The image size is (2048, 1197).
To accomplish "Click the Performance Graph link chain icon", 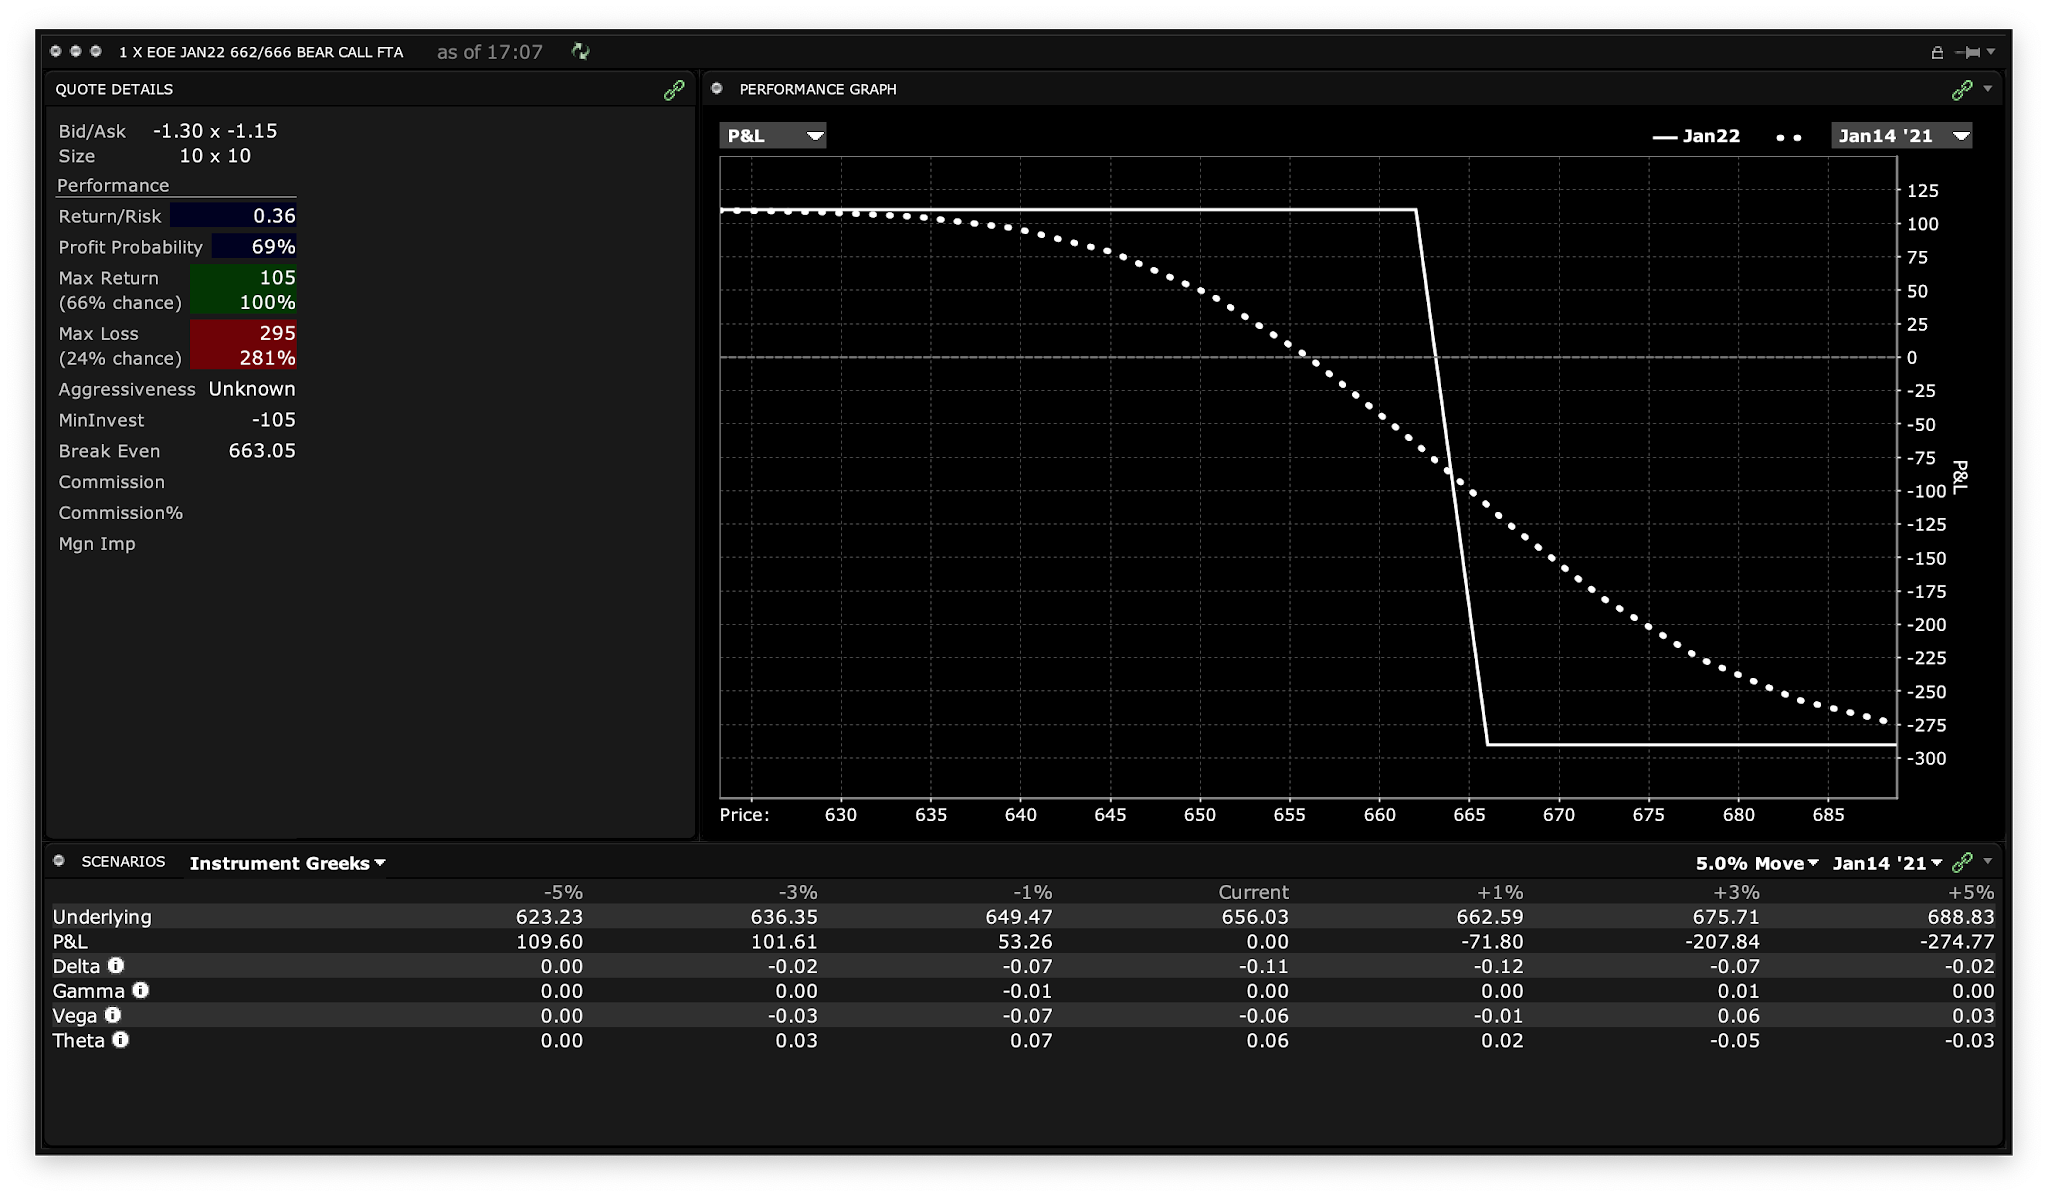I will coord(1961,90).
